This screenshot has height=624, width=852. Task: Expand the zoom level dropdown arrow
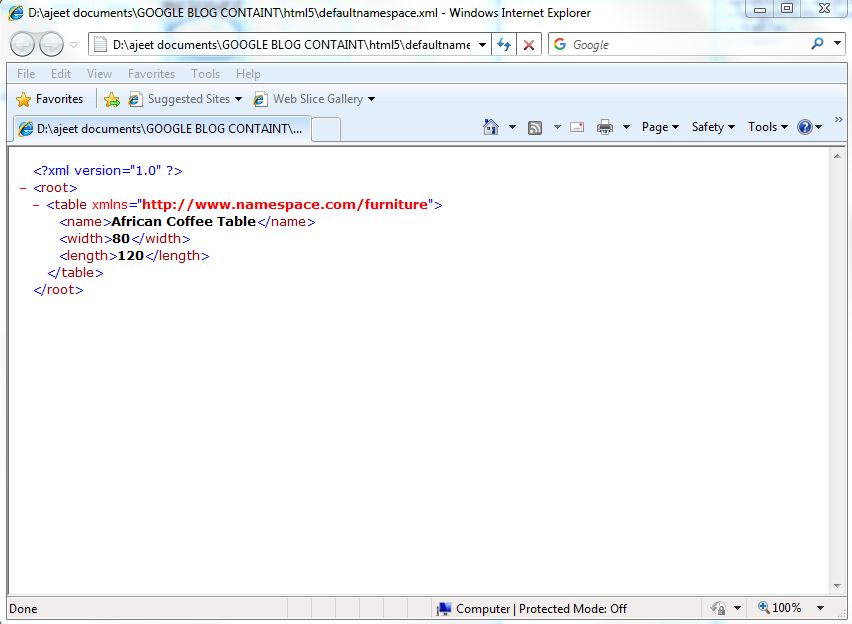coord(820,608)
